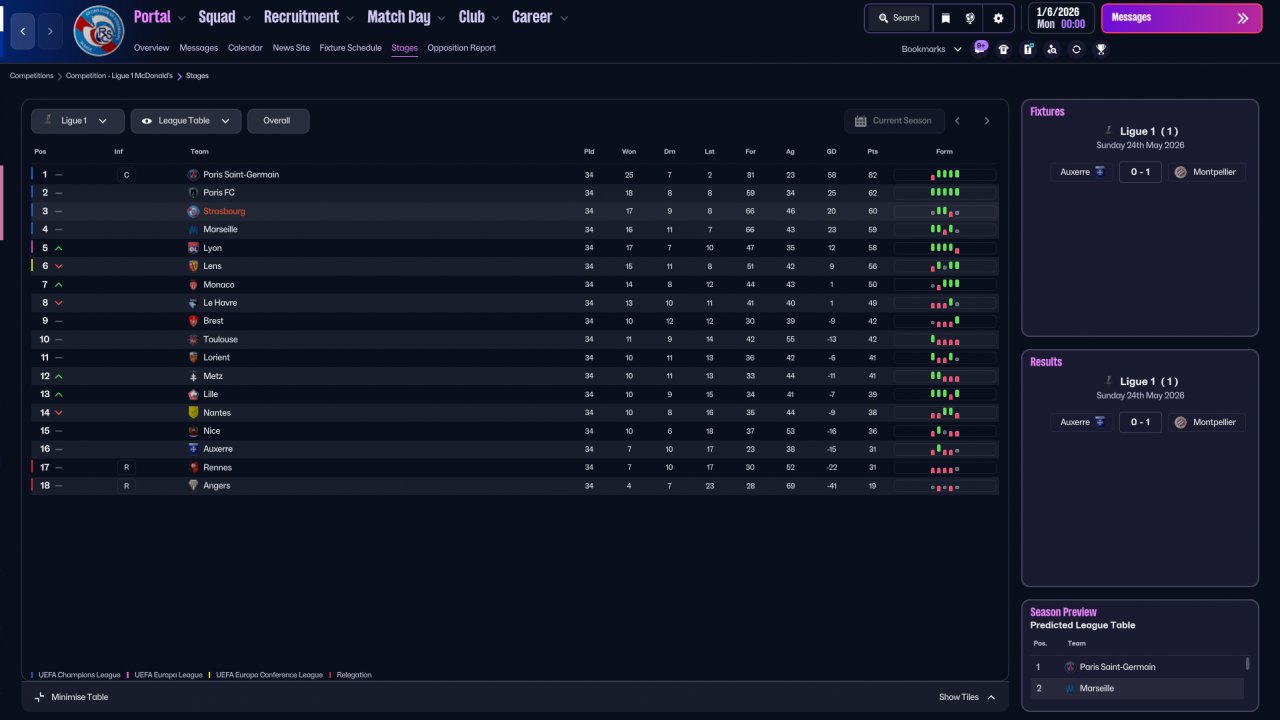Click the bookmark icon beside Search
The image size is (1280, 720).
946,18
